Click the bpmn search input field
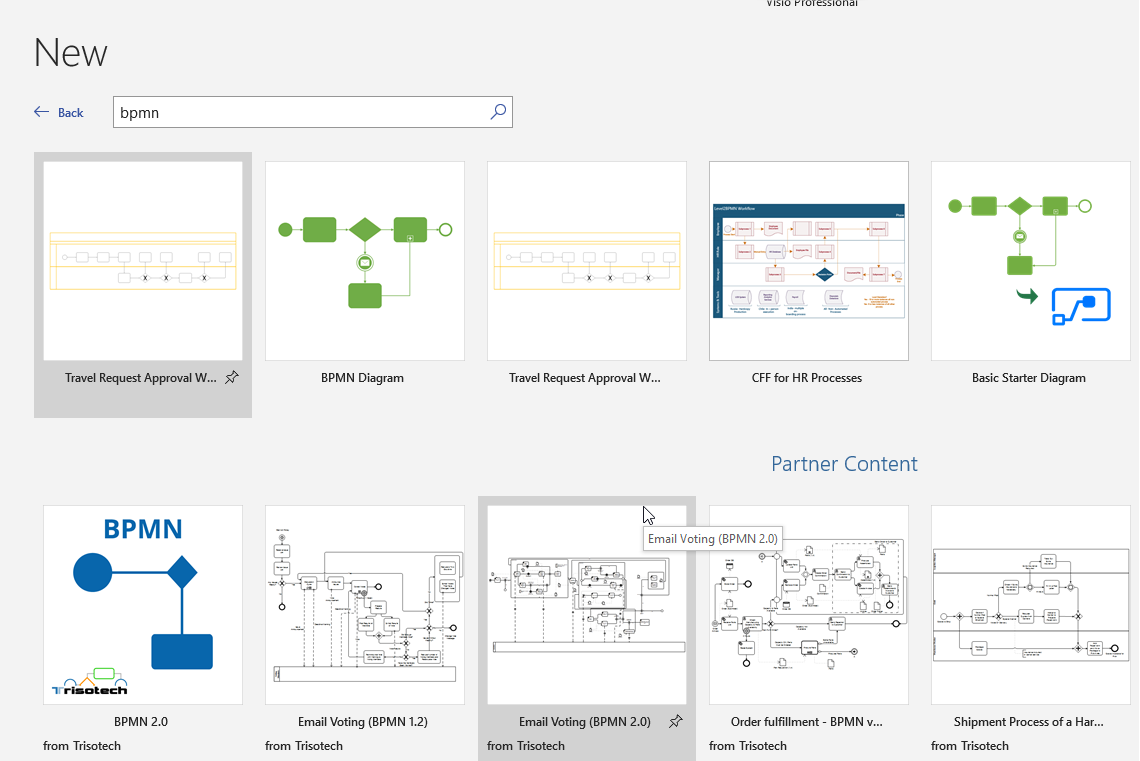1140x761 pixels. pyautogui.click(x=300, y=112)
